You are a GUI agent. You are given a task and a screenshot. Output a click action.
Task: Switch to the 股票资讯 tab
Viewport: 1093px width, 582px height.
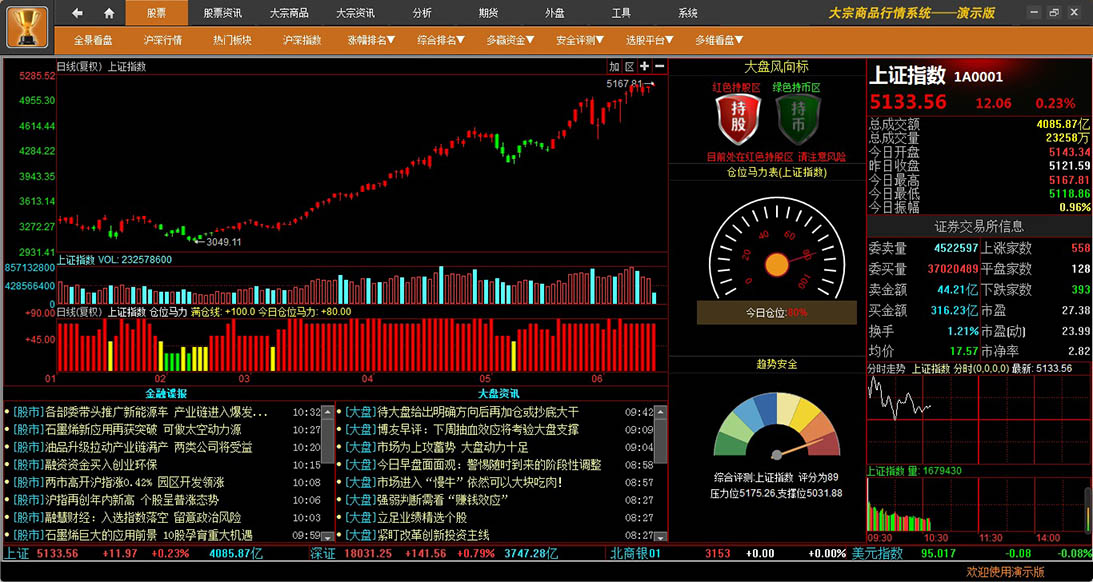click(223, 13)
